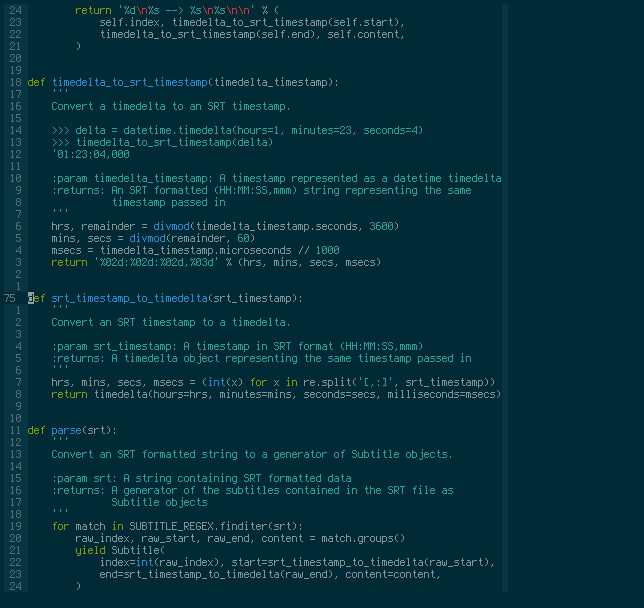Click 'index=int(raw_index)' argument line

point(297,562)
